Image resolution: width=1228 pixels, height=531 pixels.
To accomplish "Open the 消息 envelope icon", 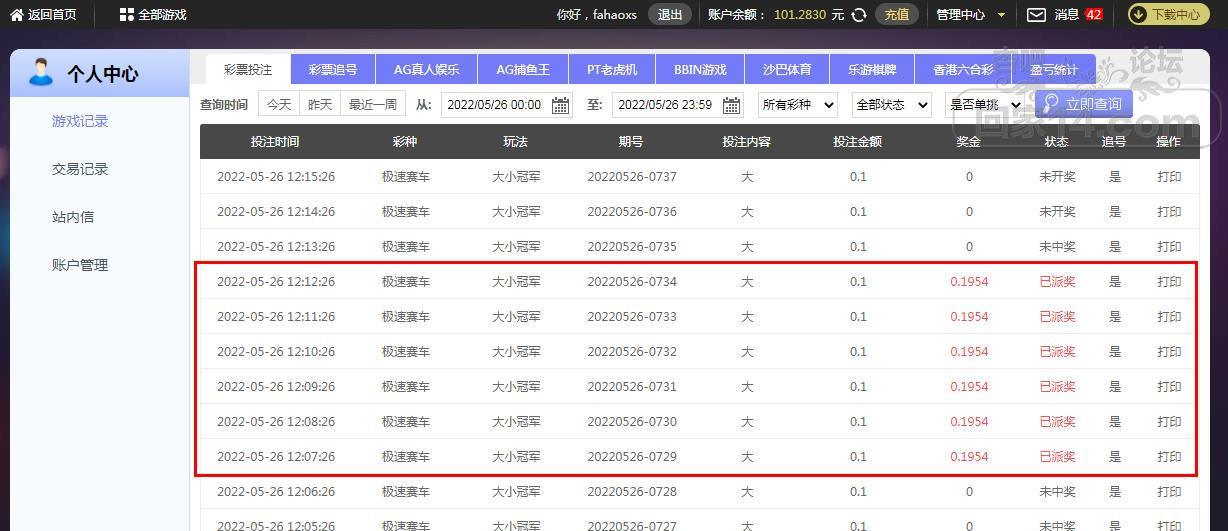I will coord(1037,15).
